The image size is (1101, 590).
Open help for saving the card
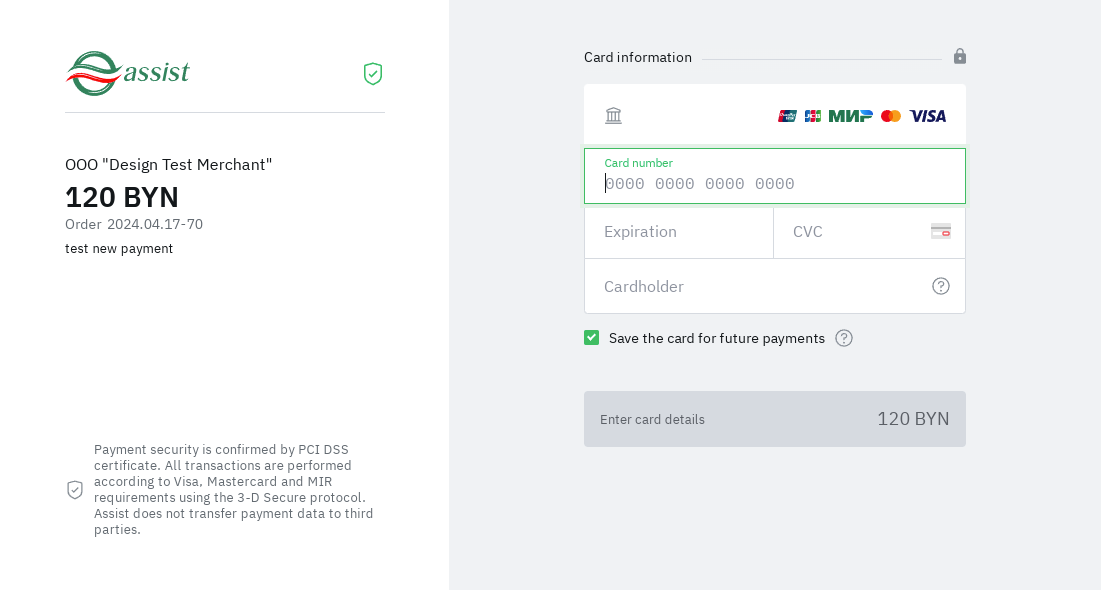[844, 338]
